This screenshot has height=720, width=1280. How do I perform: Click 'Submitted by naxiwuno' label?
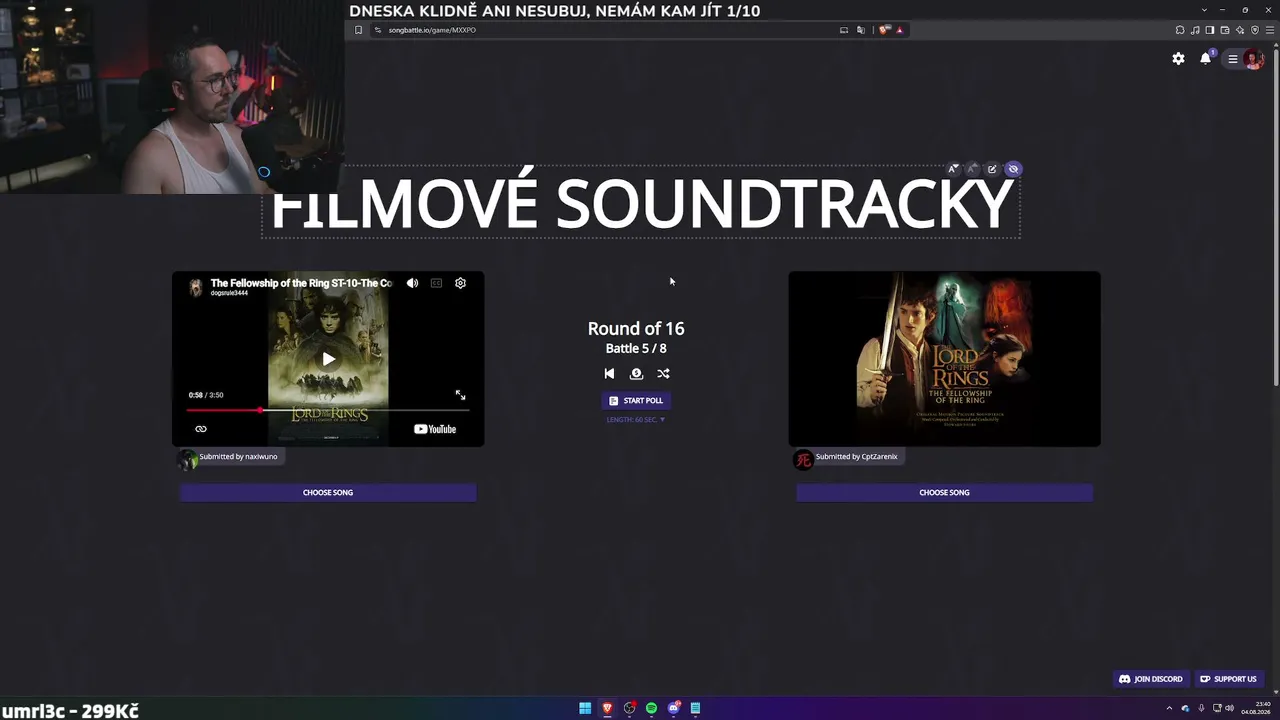[x=238, y=456]
